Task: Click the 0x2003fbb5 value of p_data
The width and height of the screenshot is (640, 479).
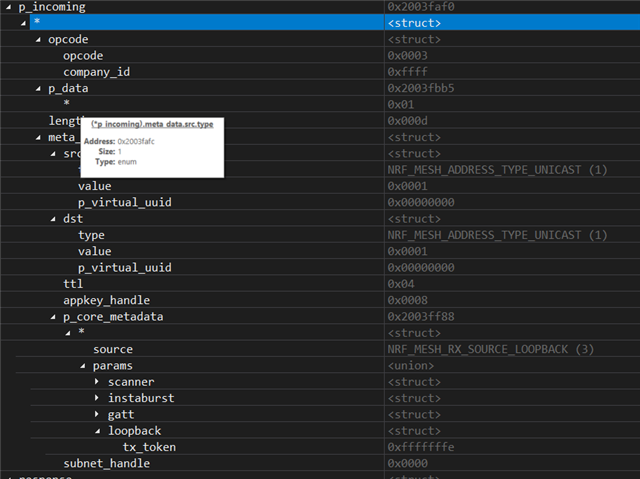Action: pyautogui.click(x=421, y=88)
